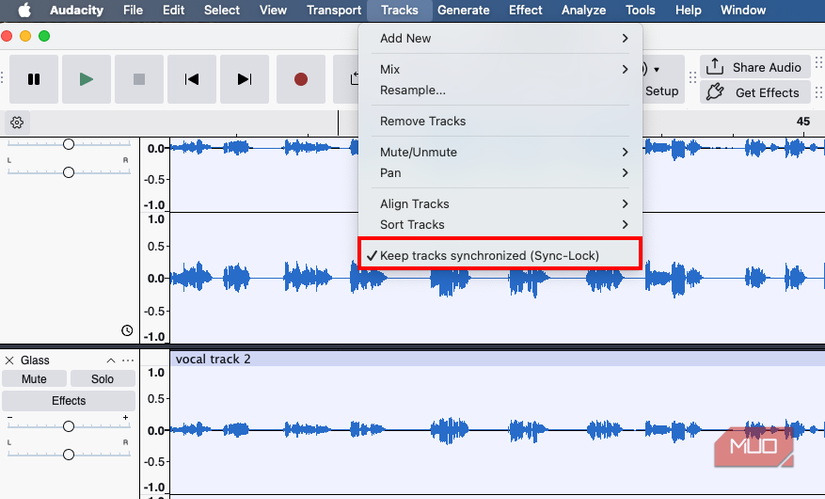The width and height of the screenshot is (825, 499).
Task: Open Glass track three-dot menu
Action: [128, 361]
